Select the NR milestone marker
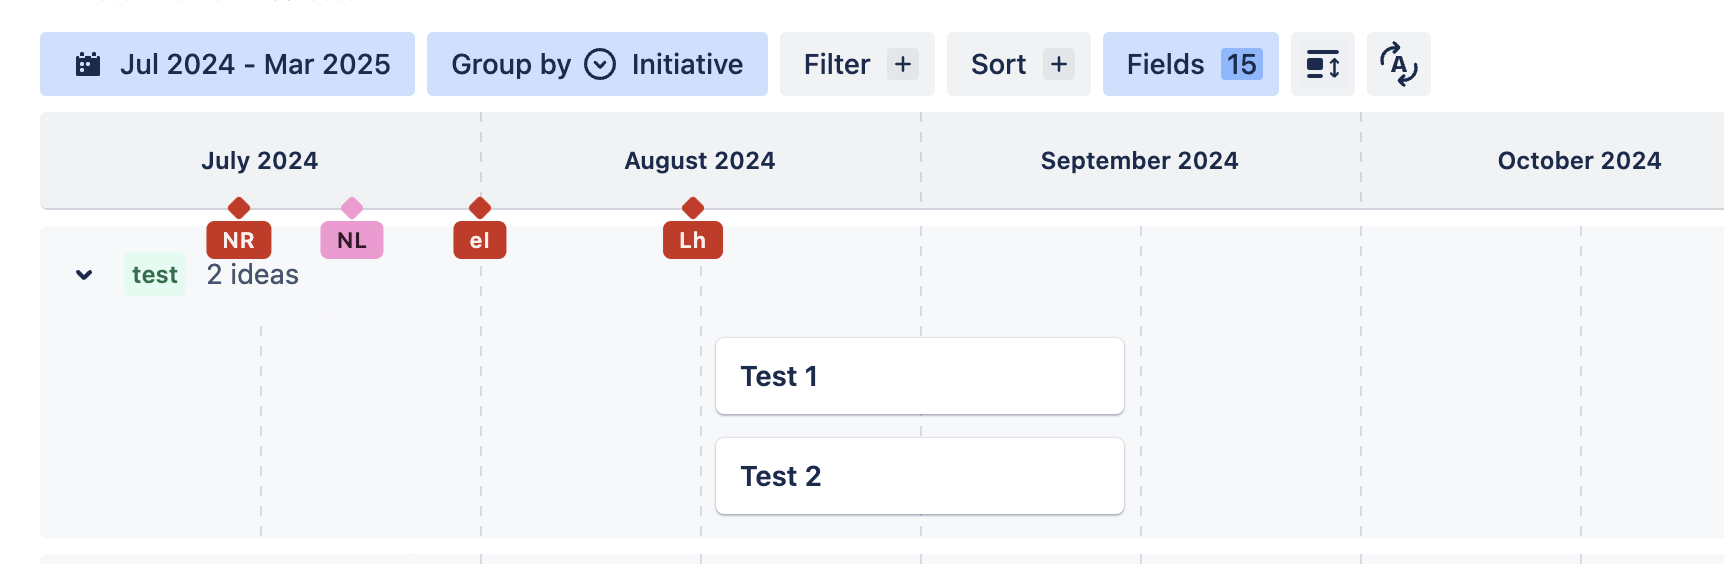The image size is (1724, 564). click(x=238, y=240)
